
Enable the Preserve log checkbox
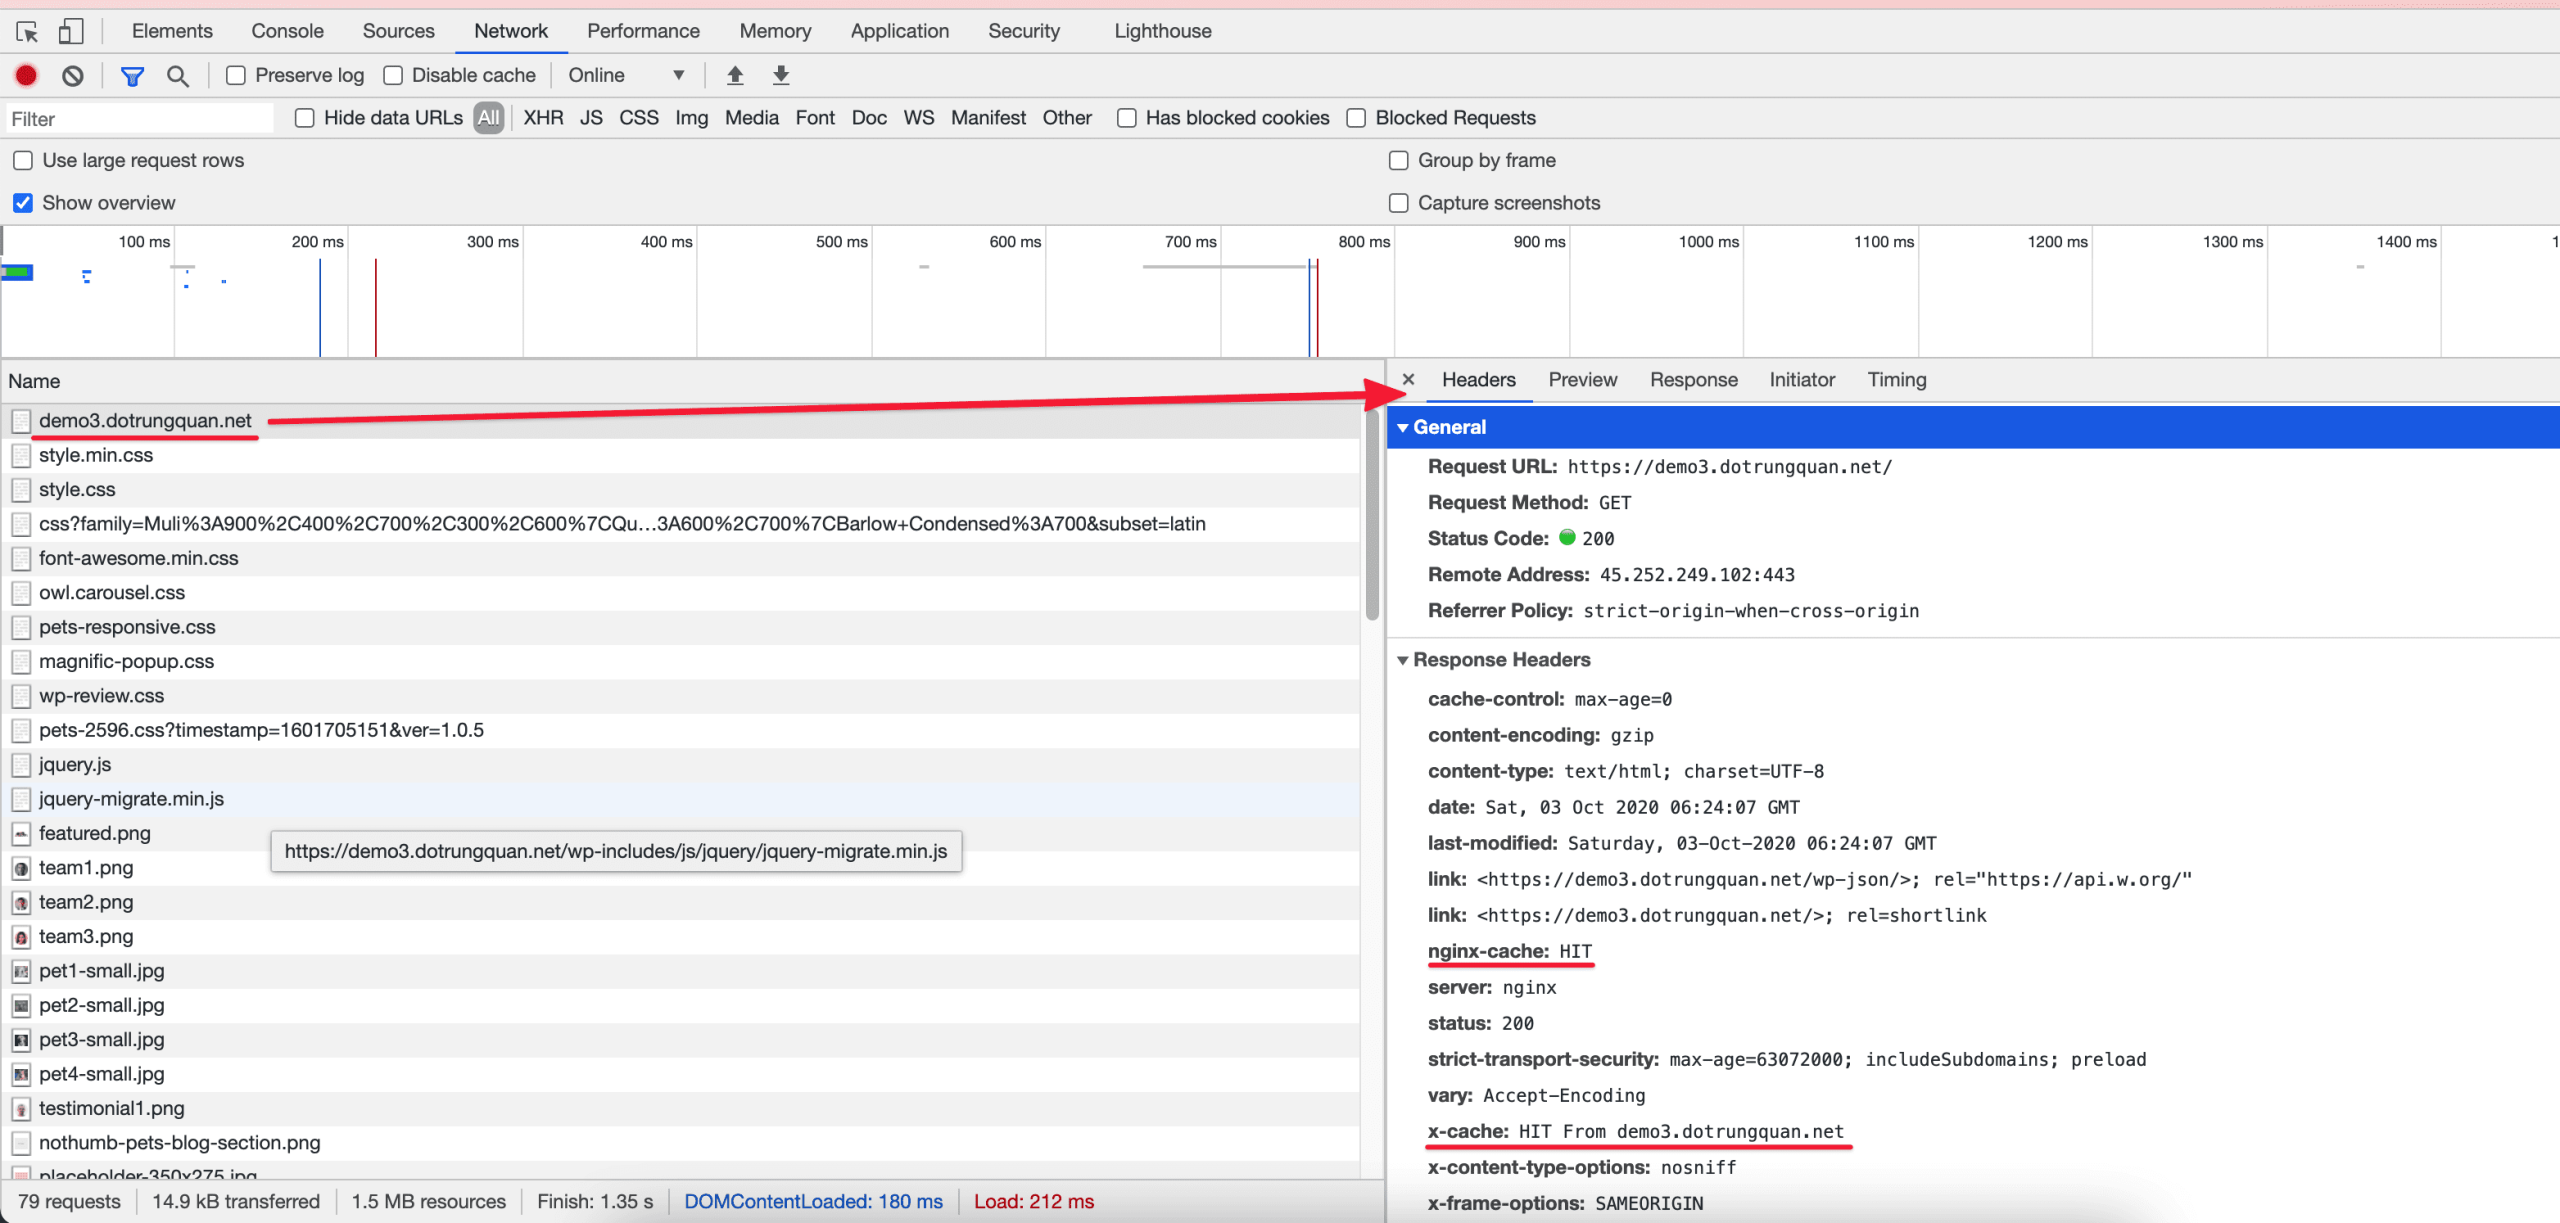coord(236,75)
